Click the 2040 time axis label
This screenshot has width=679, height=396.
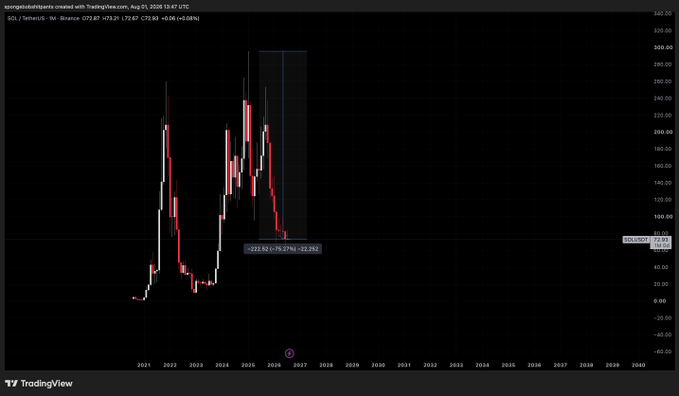click(x=638, y=365)
